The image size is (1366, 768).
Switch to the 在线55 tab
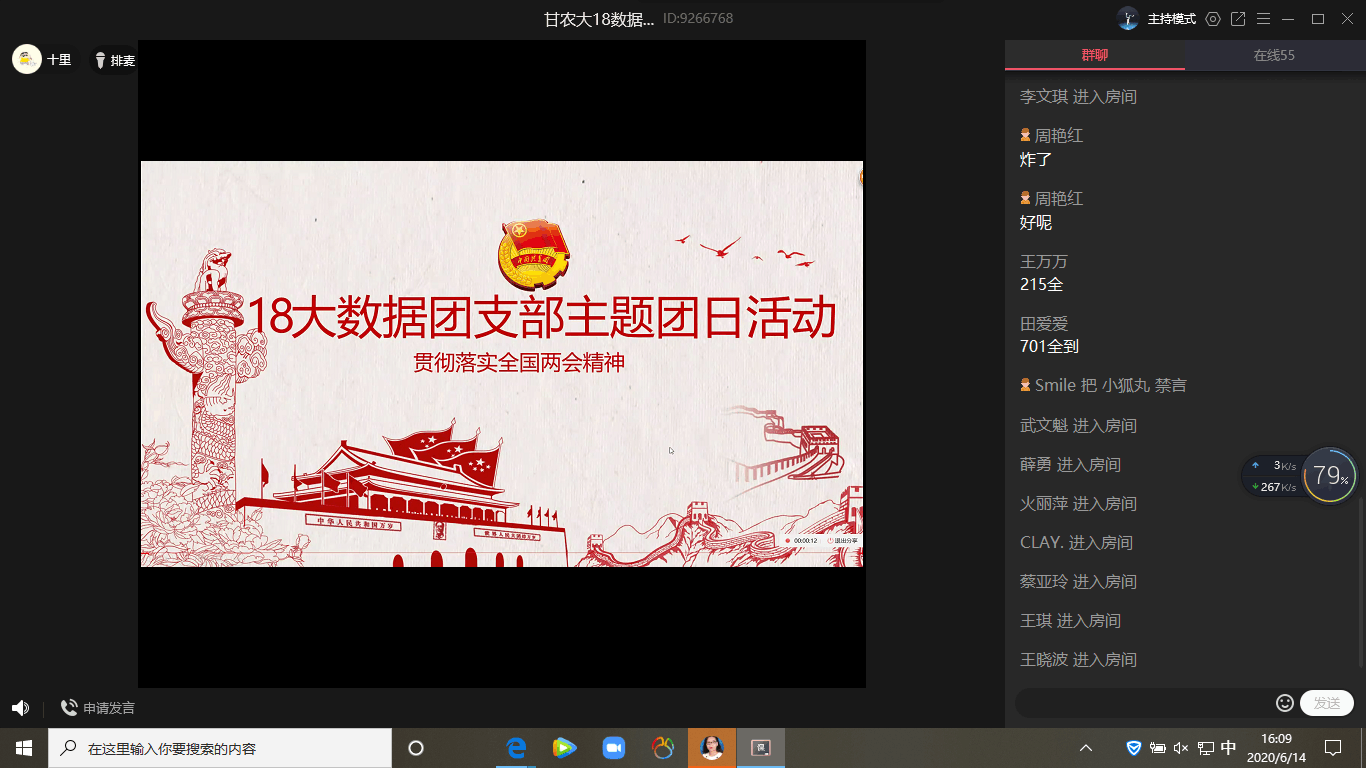coord(1274,55)
